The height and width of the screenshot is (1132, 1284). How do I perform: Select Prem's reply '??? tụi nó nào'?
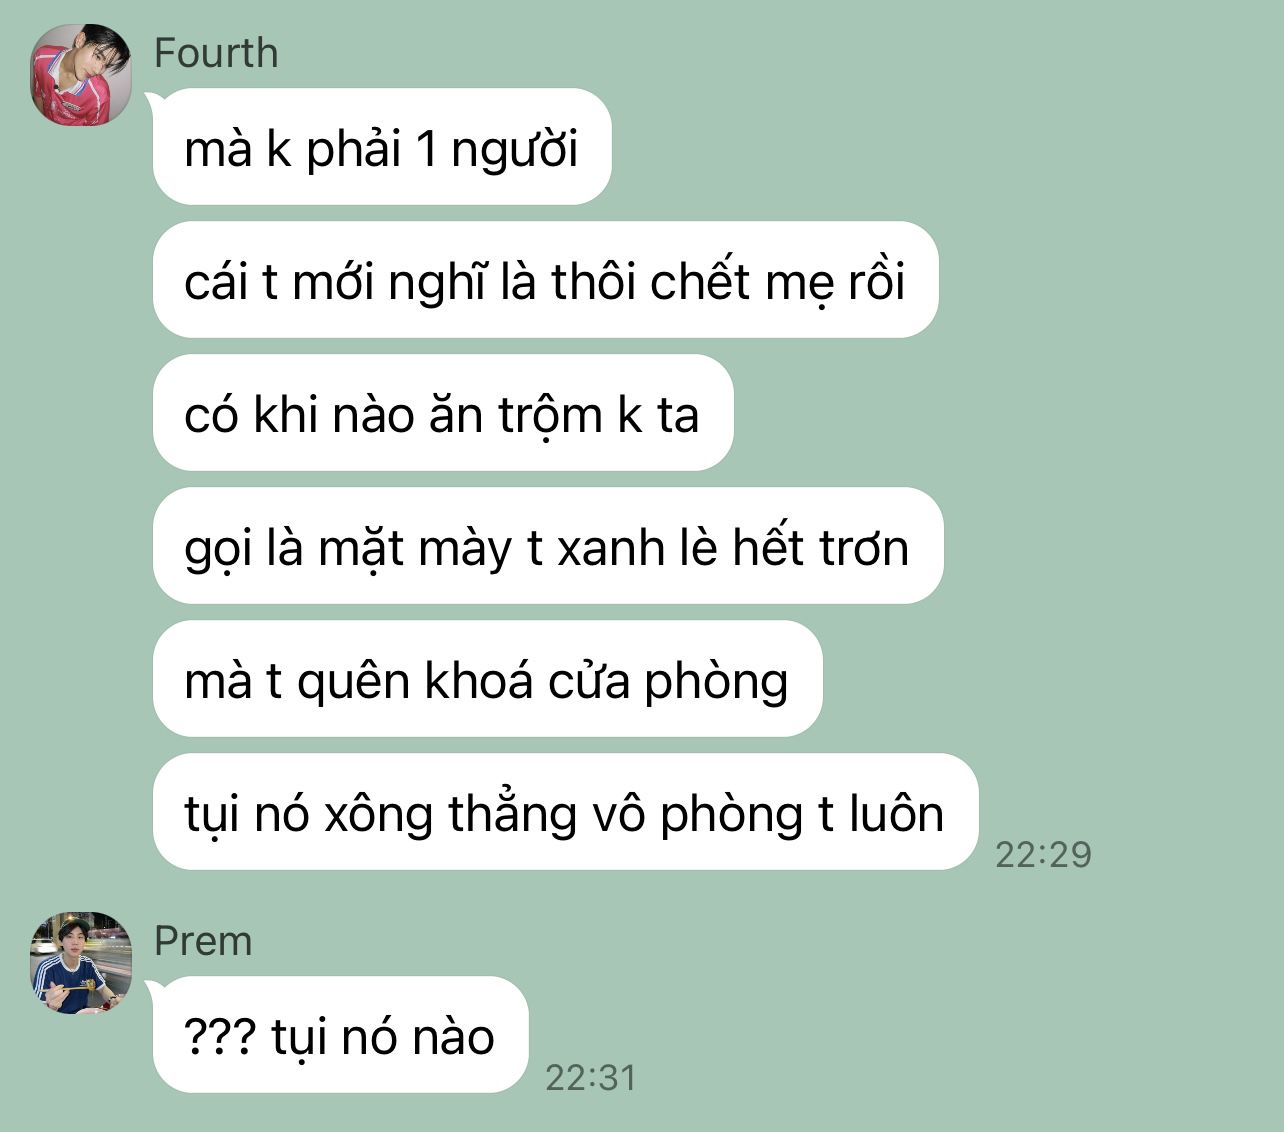[x=340, y=1035]
